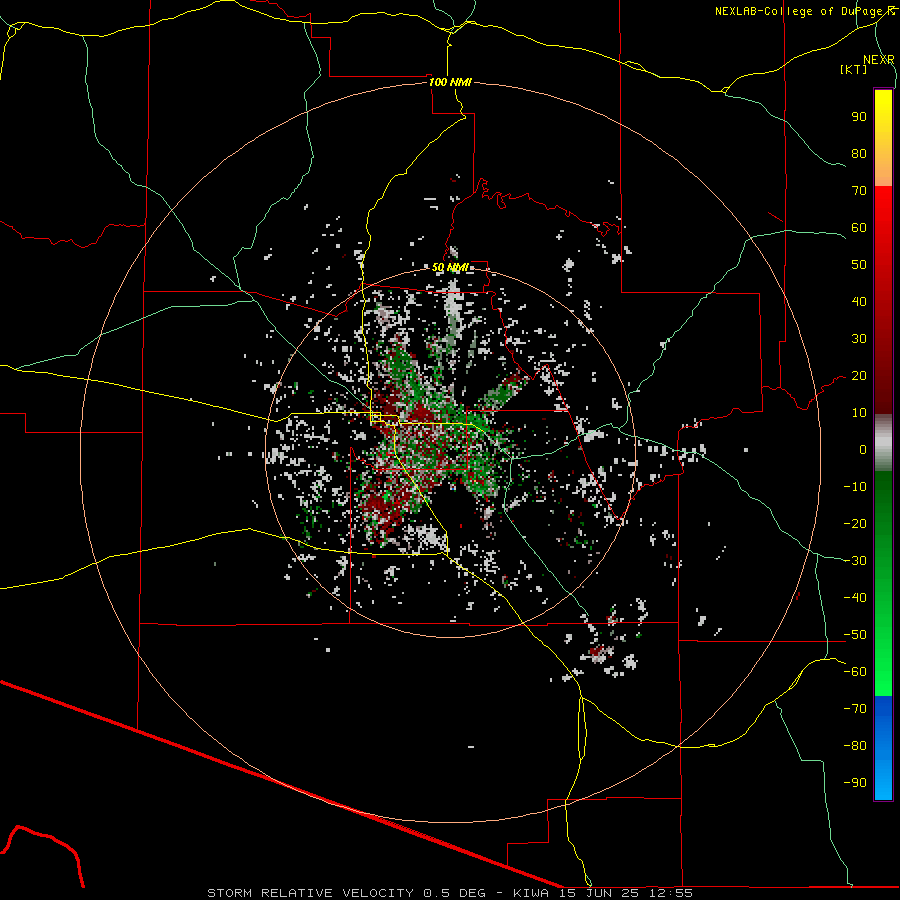Image resolution: width=900 pixels, height=900 pixels.
Task: Click the positive 20 scale label
Action: [859, 376]
